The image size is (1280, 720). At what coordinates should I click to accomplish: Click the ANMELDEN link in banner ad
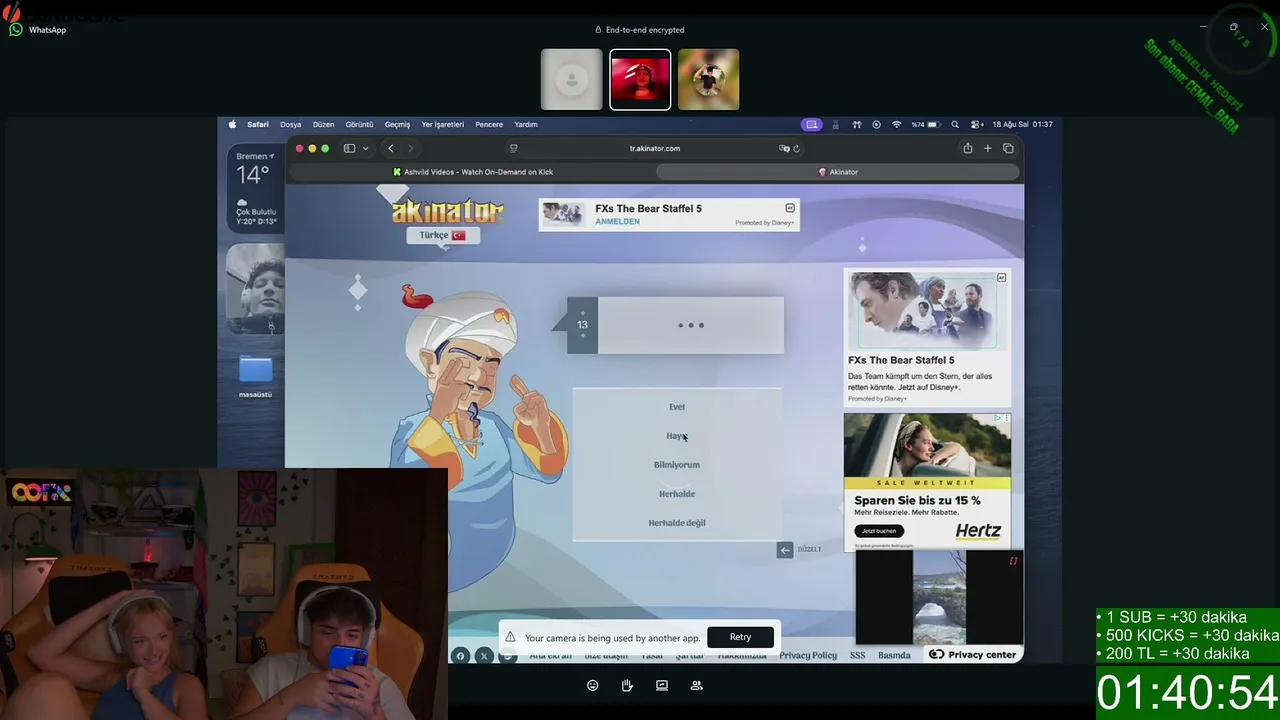click(617, 222)
